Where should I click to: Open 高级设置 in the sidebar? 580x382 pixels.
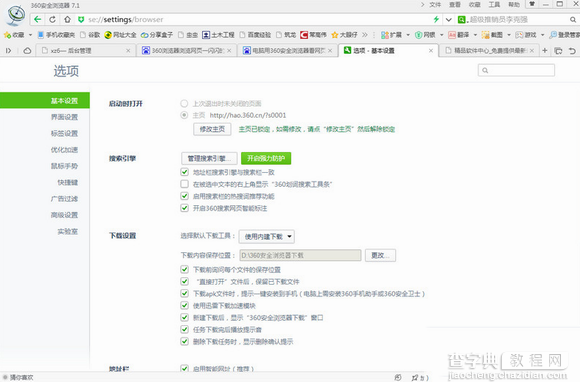pyautogui.click(x=64, y=215)
